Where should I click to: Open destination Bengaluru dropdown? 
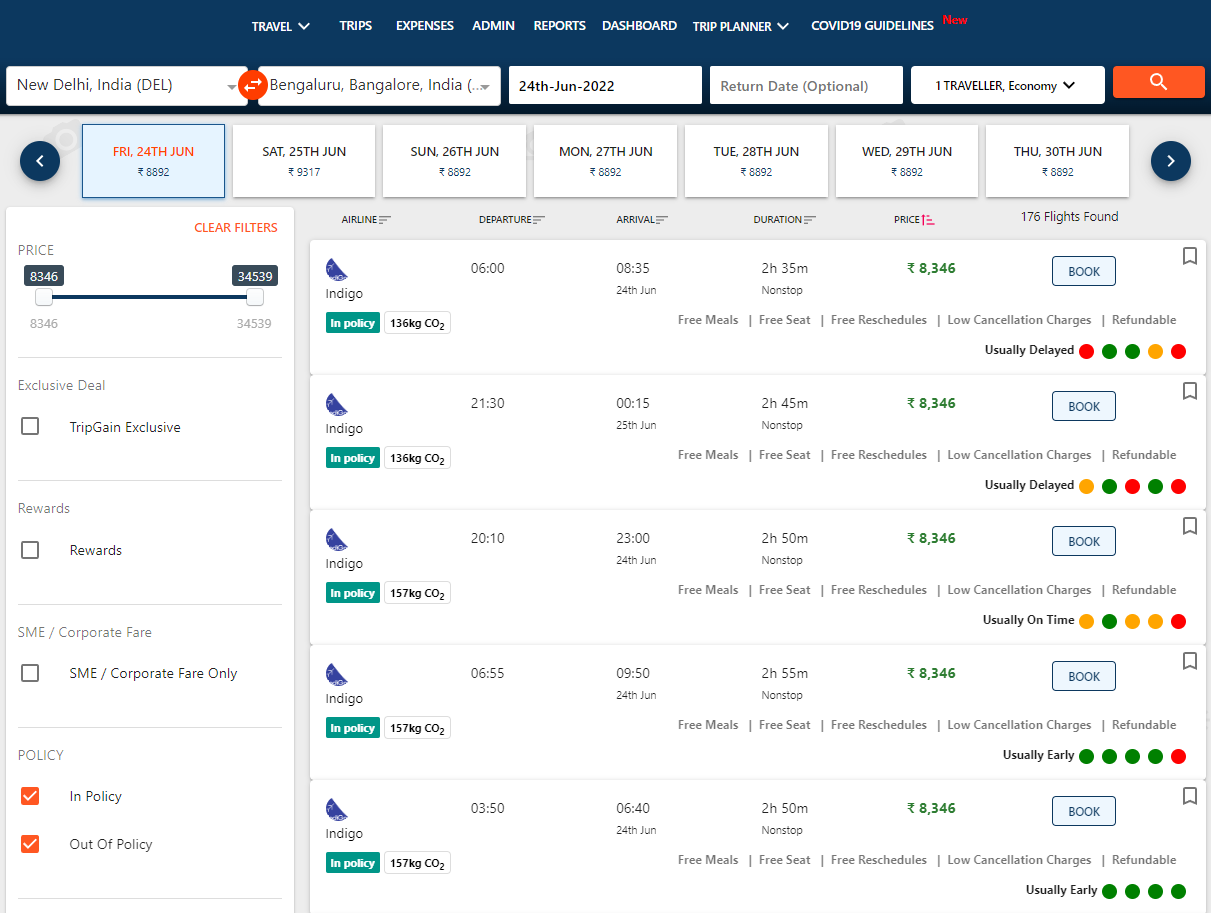point(380,85)
